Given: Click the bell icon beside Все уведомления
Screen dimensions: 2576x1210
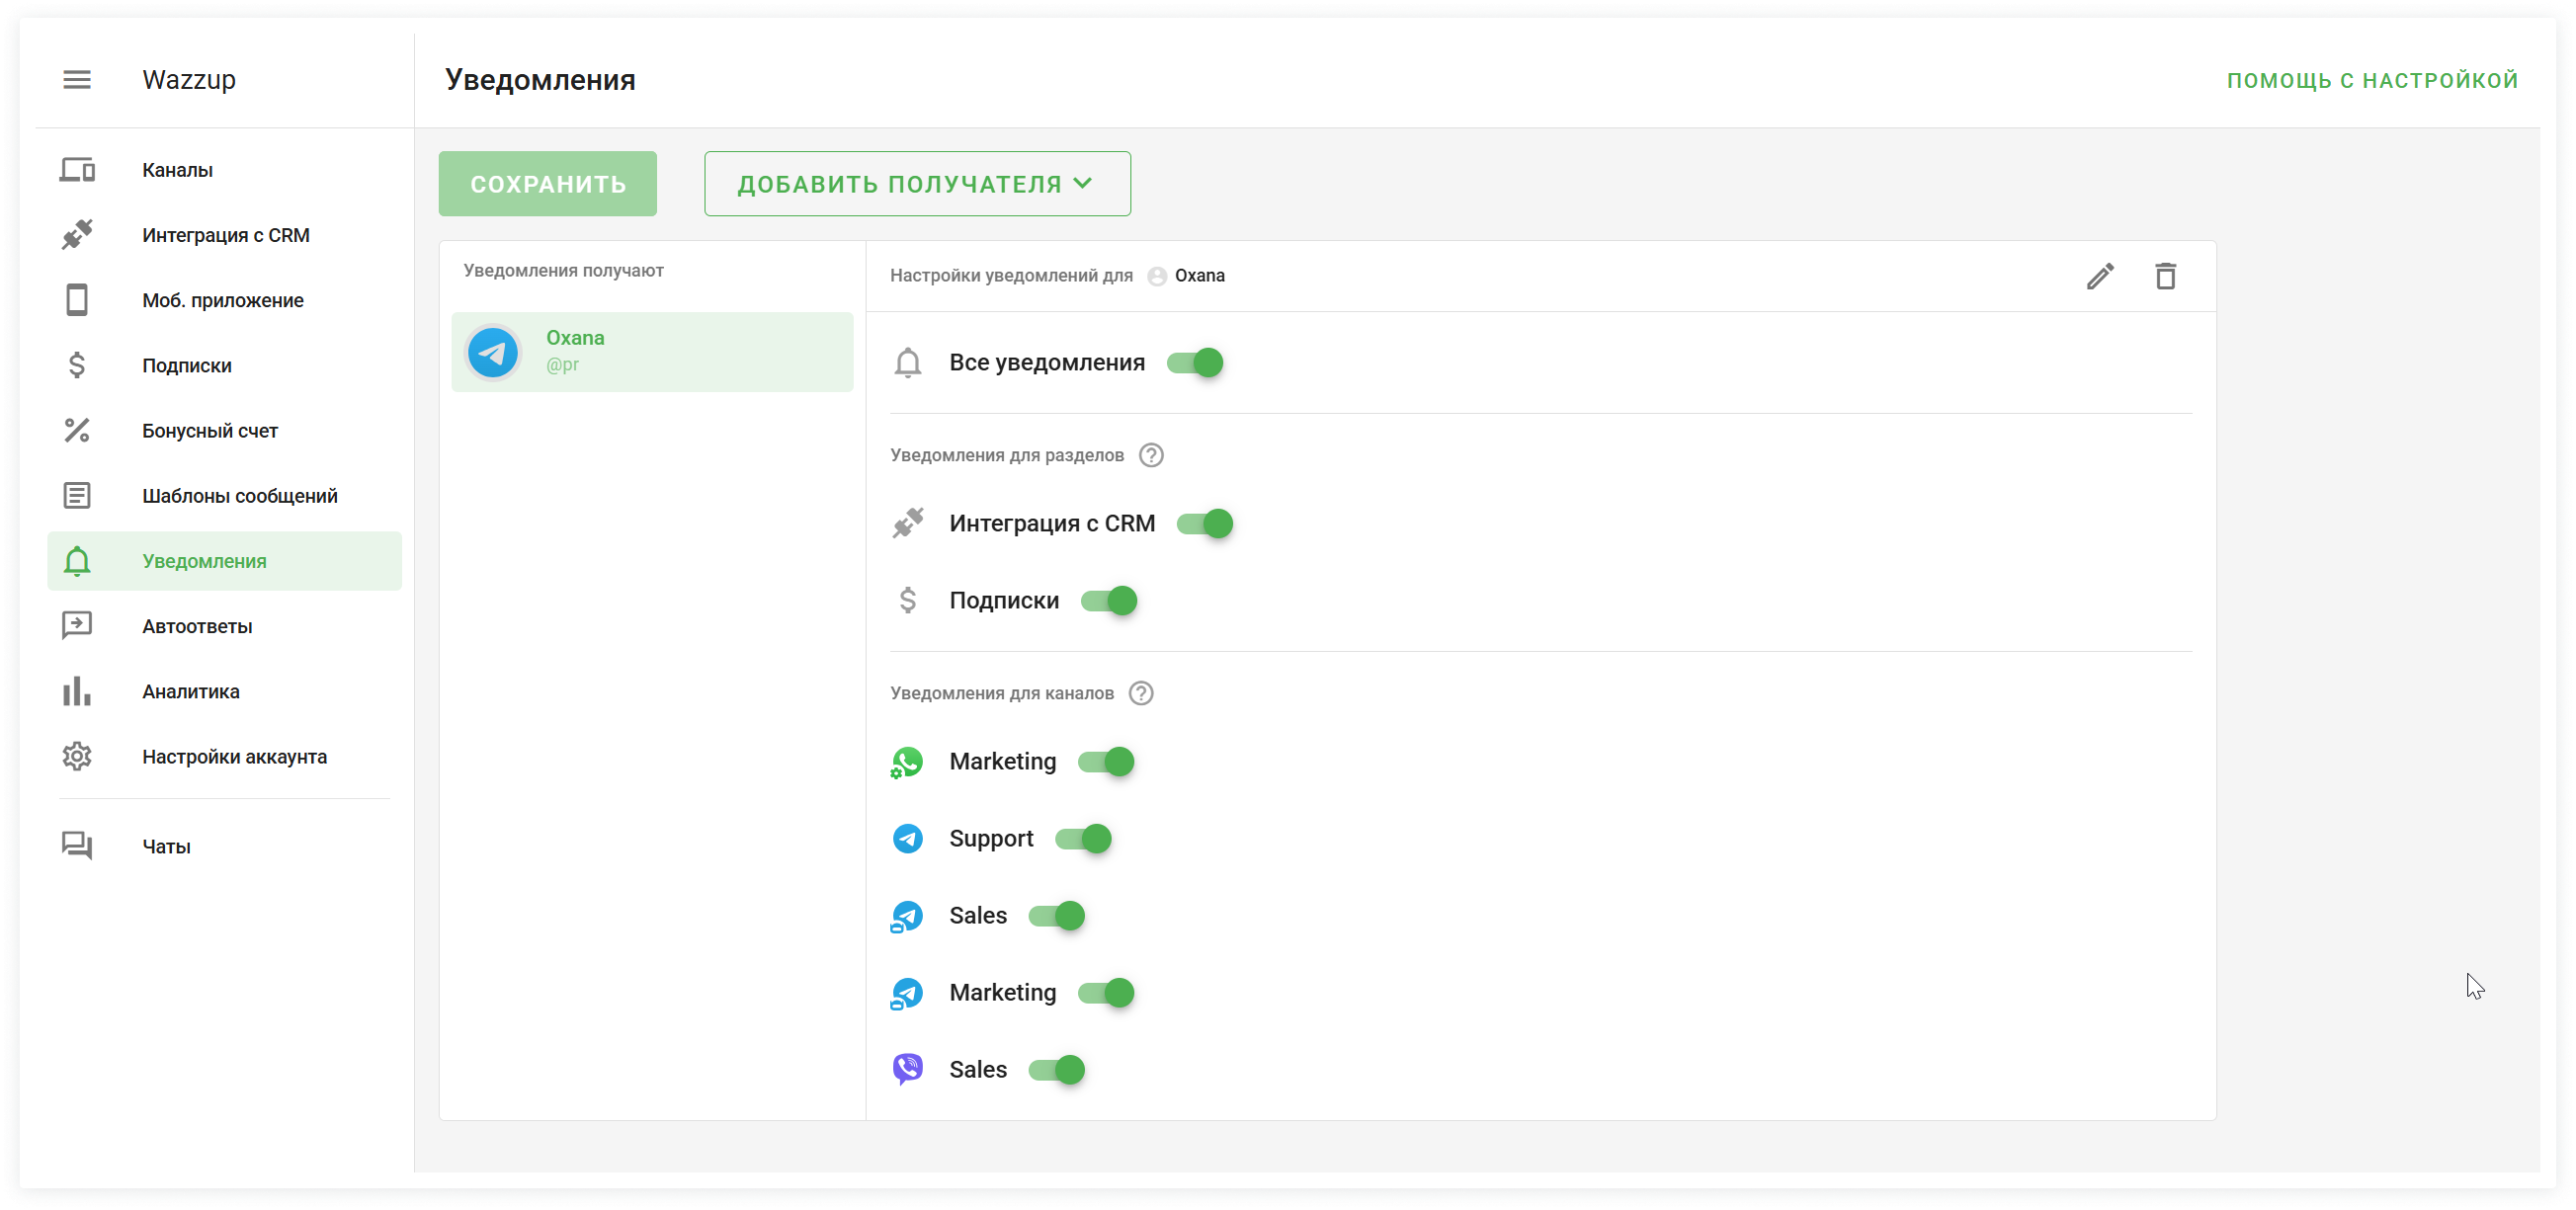Looking at the screenshot, I should [x=907, y=363].
